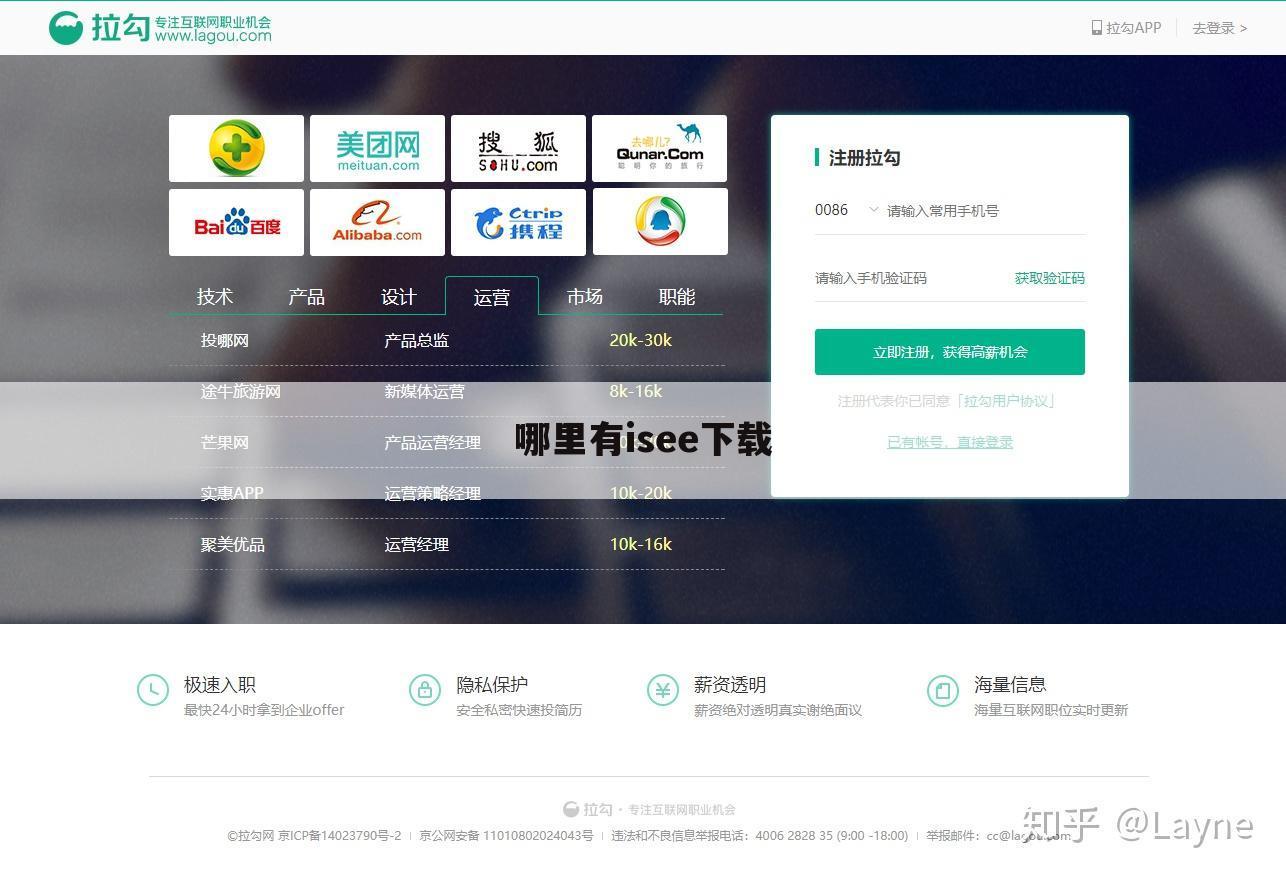Click company name 聚美优品
The height and width of the screenshot is (882, 1286).
233,544
